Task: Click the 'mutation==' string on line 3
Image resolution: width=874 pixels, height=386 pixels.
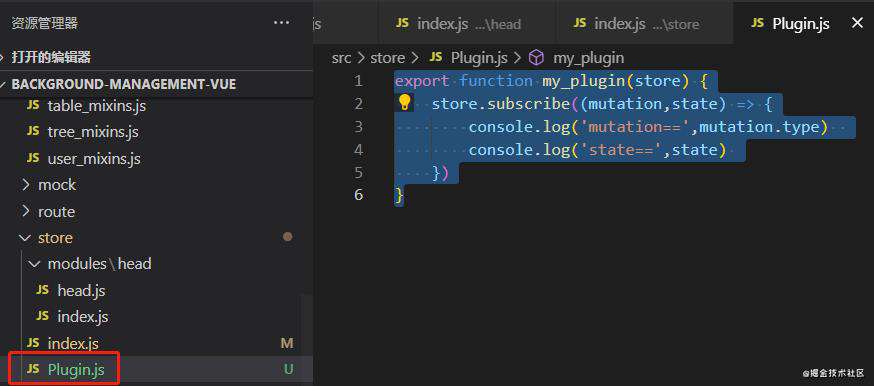Action: pyautogui.click(x=635, y=127)
